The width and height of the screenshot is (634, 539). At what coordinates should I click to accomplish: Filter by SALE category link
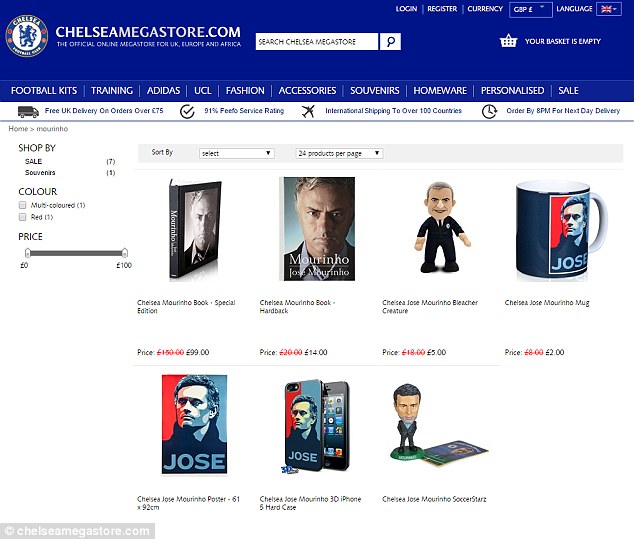click(34, 161)
